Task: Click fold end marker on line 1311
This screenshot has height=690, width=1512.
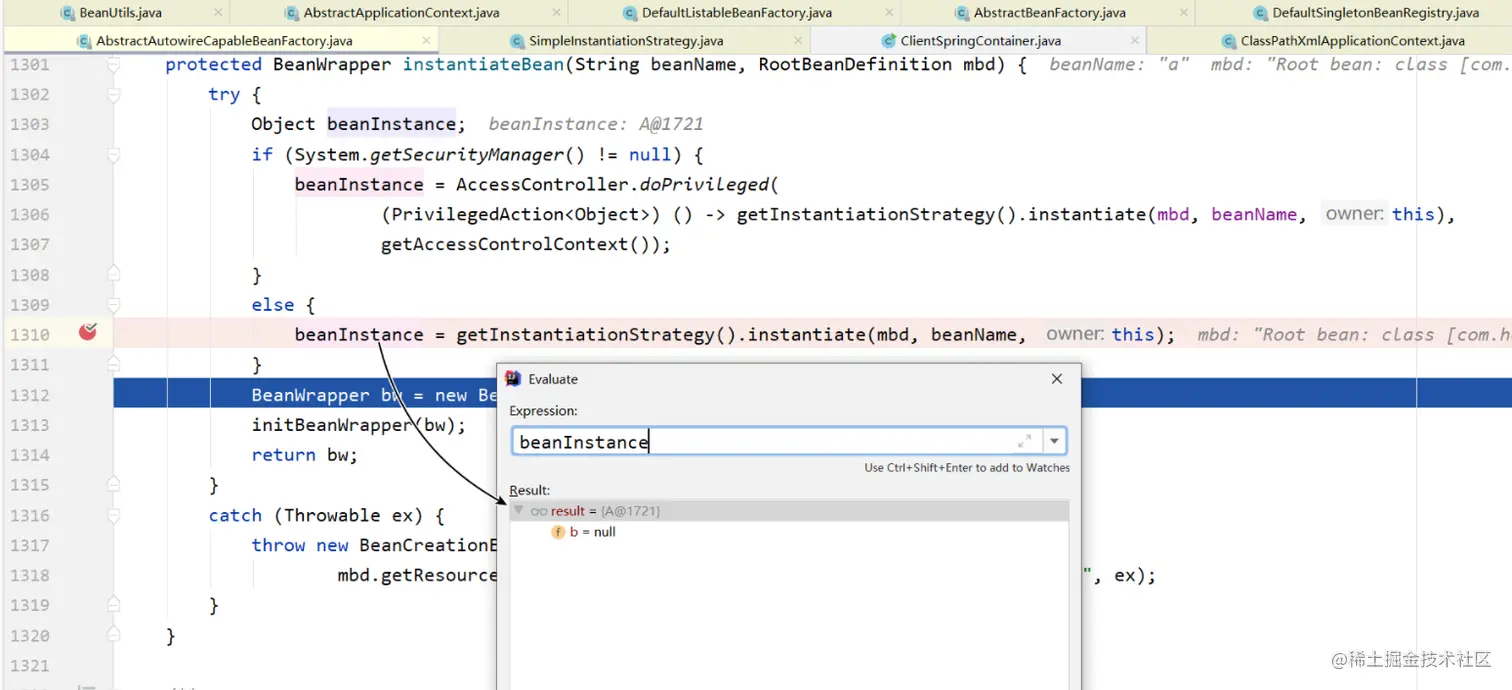Action: 114,363
